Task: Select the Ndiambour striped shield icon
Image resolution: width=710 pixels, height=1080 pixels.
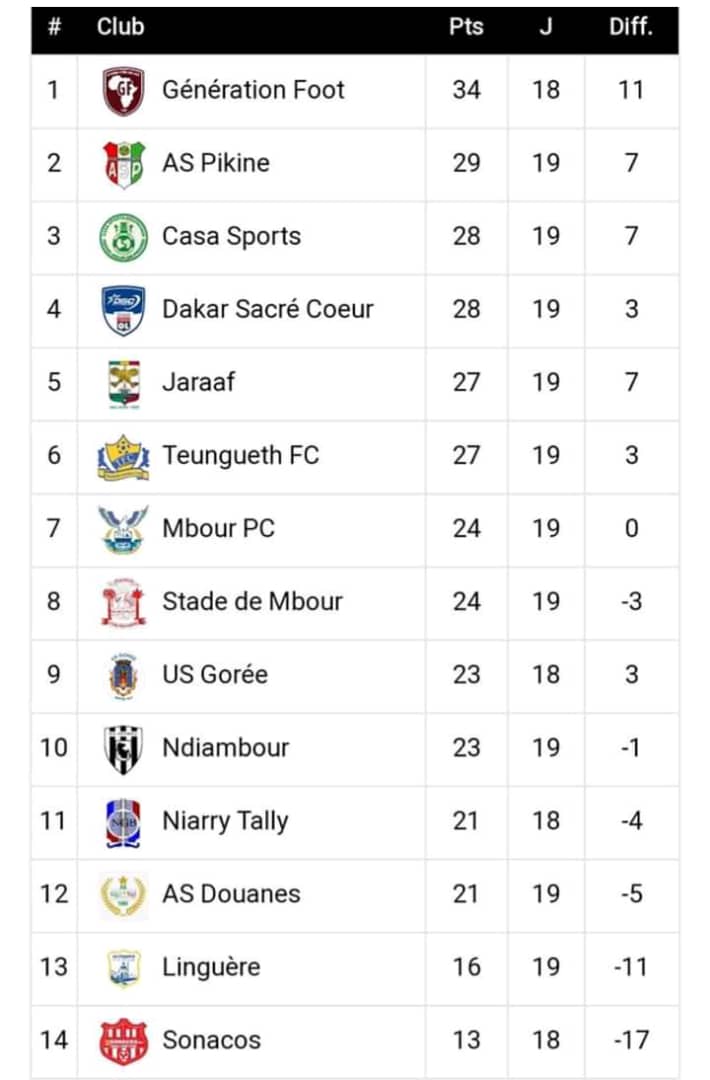Action: [x=124, y=748]
